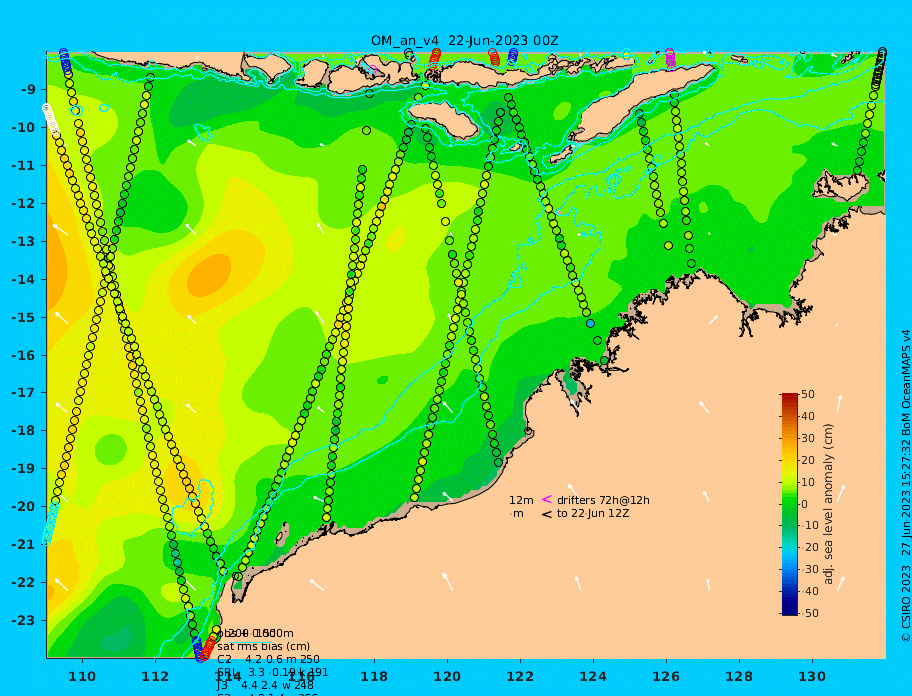Click latitude axis label '-13'
Viewport: 912px width, 696px height.
[23, 241]
